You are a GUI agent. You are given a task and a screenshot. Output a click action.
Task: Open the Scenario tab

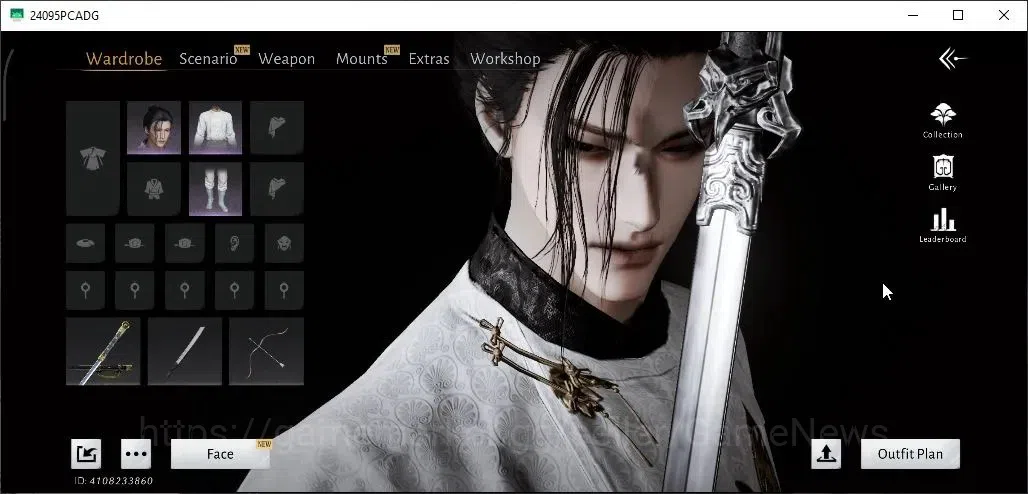[208, 59]
